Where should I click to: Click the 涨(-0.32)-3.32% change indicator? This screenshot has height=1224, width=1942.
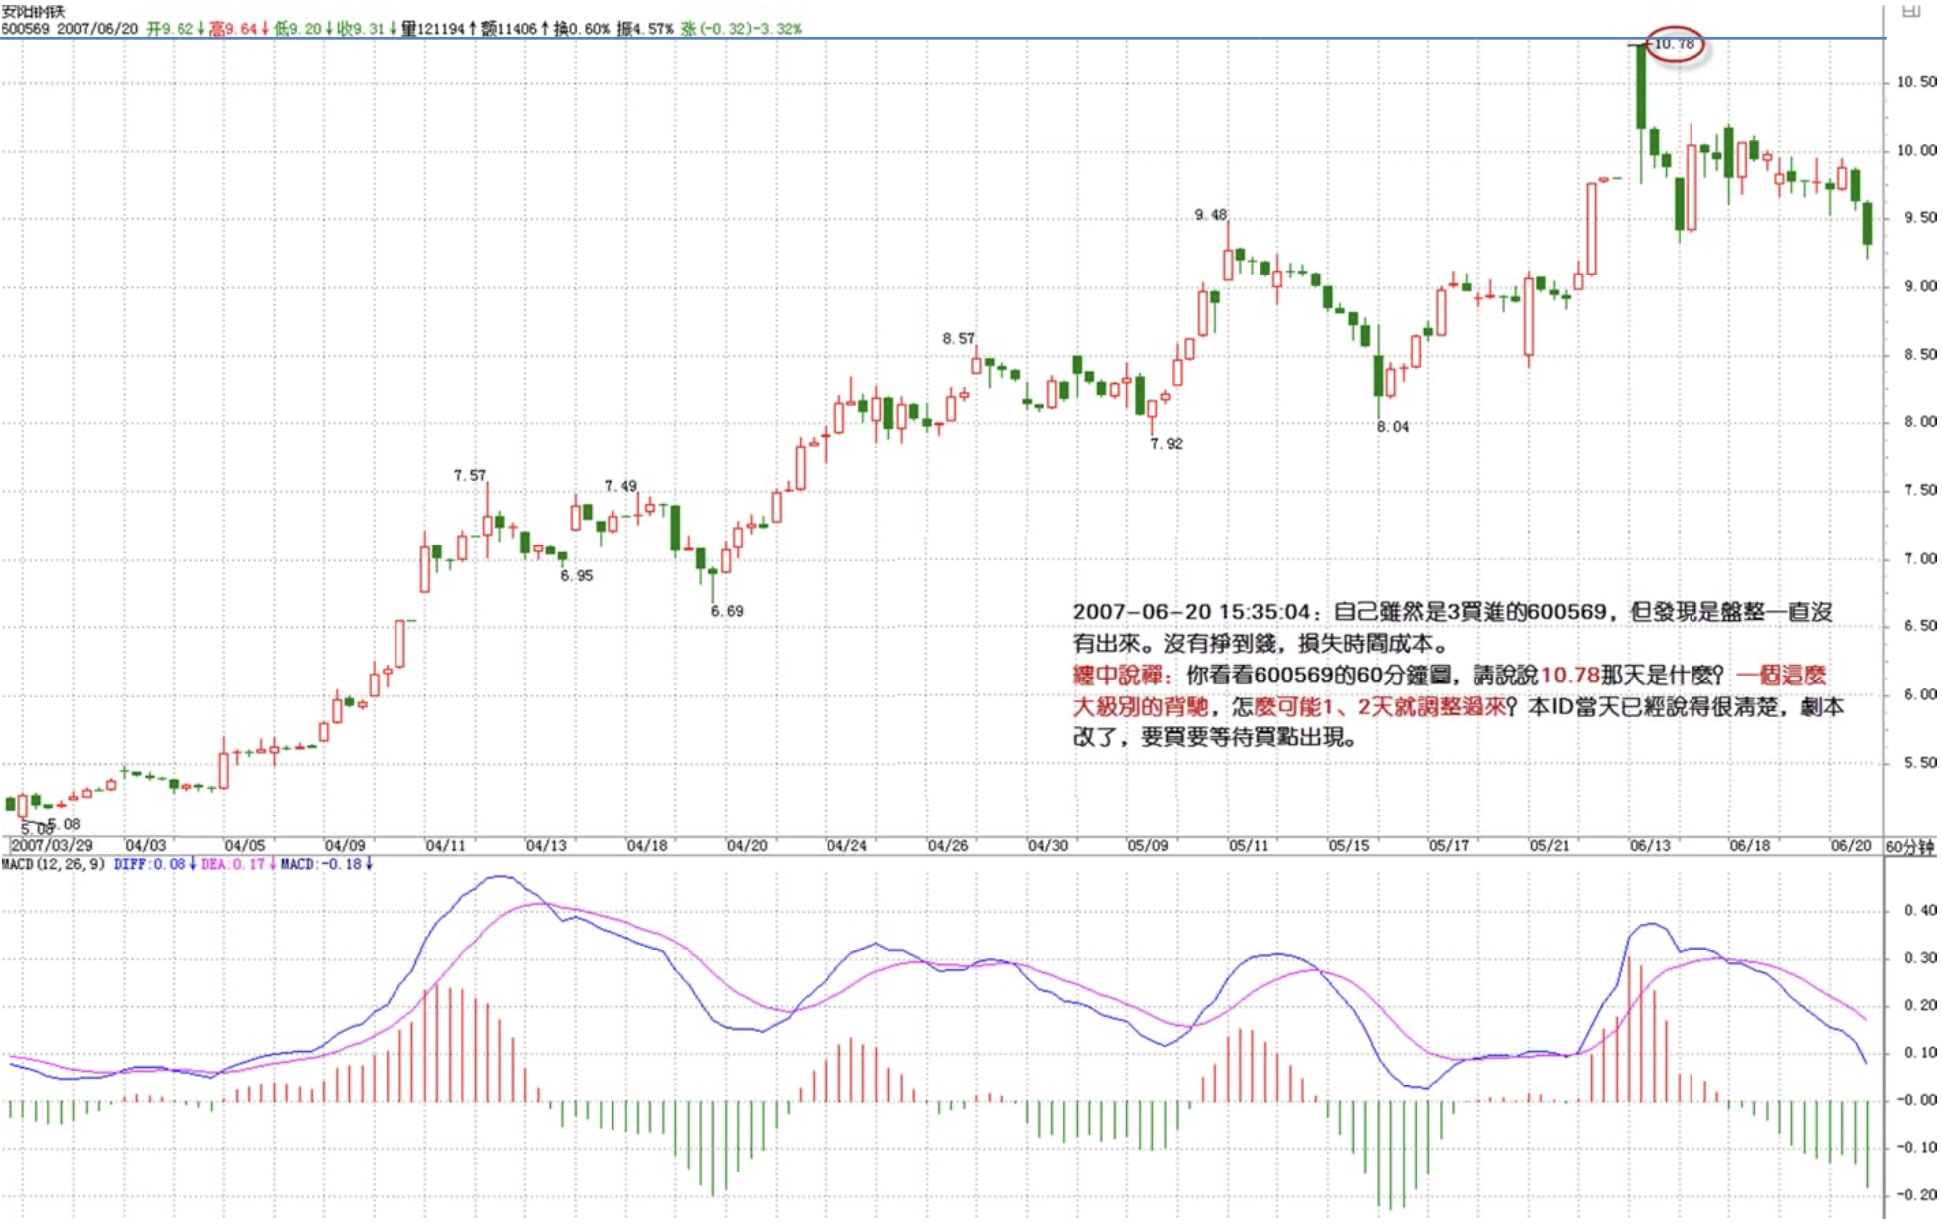click(x=741, y=29)
